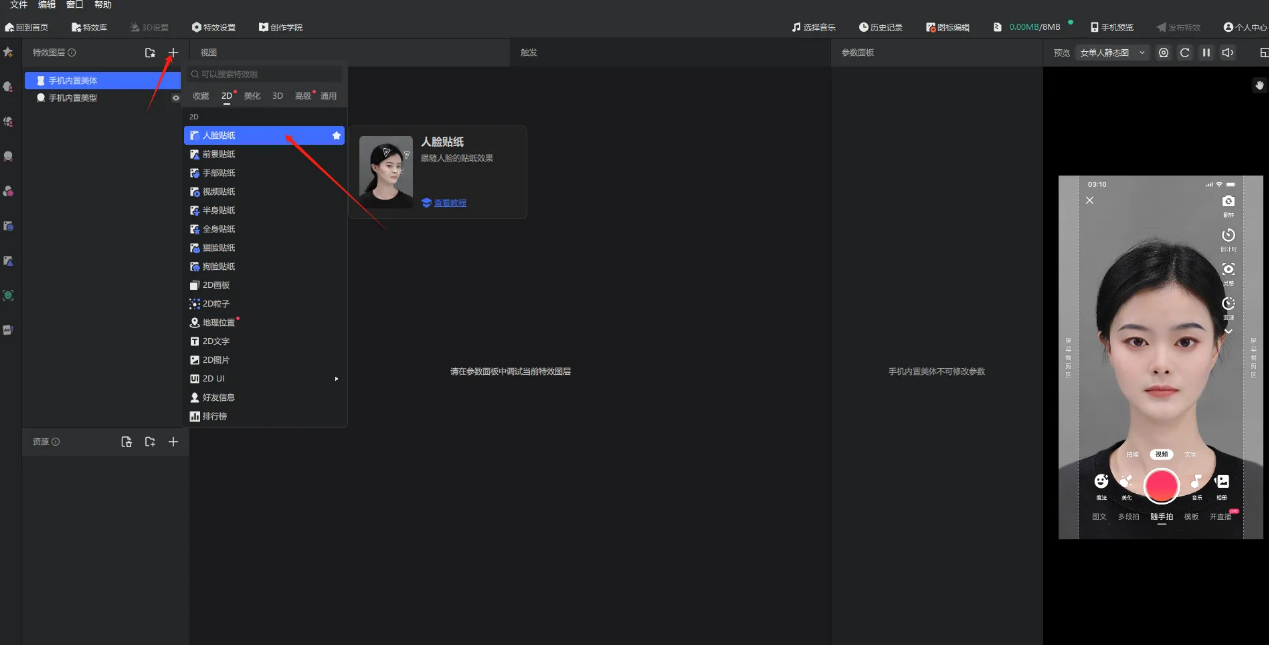Expand the 2D UI submenu arrow
The width and height of the screenshot is (1269, 645).
[336, 379]
